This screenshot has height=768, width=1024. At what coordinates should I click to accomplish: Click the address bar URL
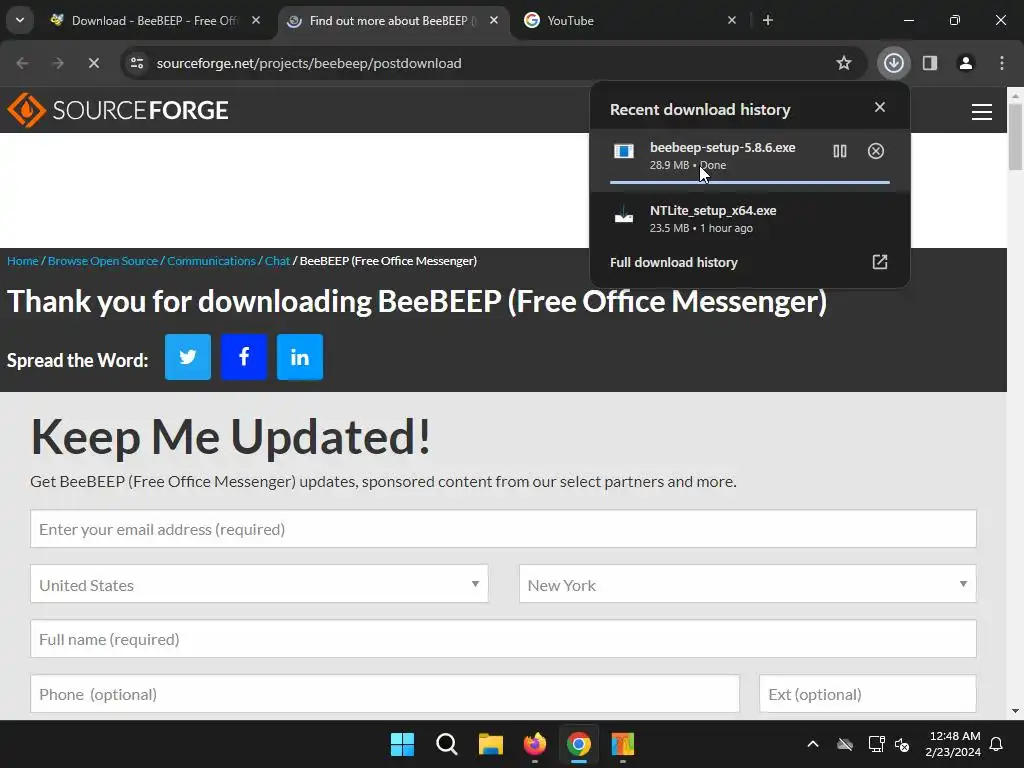point(309,63)
